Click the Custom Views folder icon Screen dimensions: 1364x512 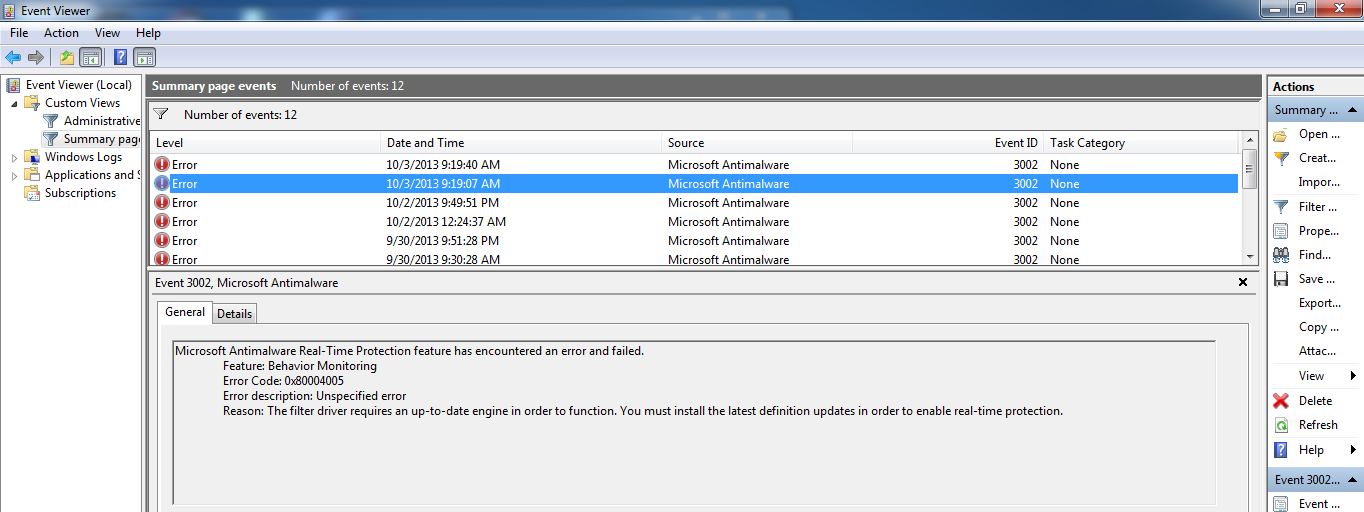pos(32,103)
